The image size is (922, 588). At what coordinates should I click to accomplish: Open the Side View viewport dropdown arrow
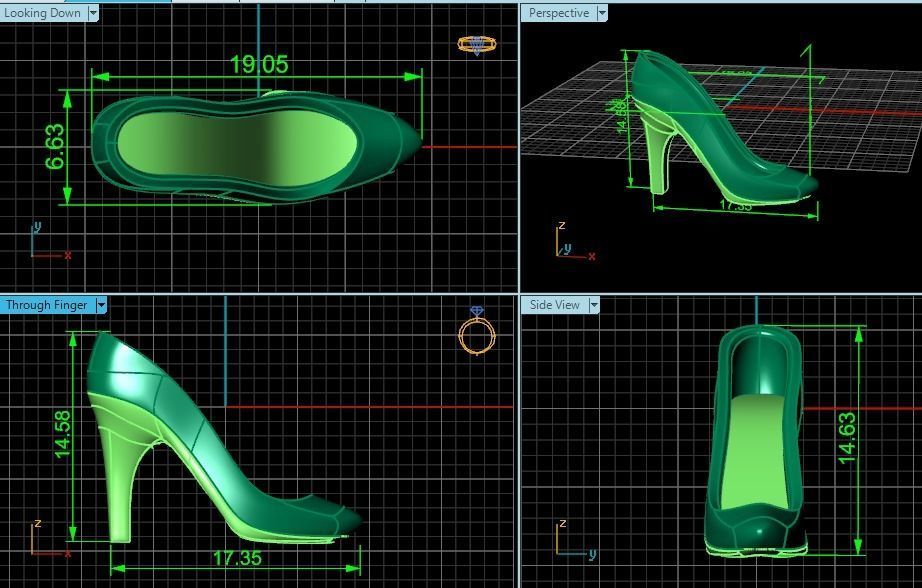click(x=594, y=305)
